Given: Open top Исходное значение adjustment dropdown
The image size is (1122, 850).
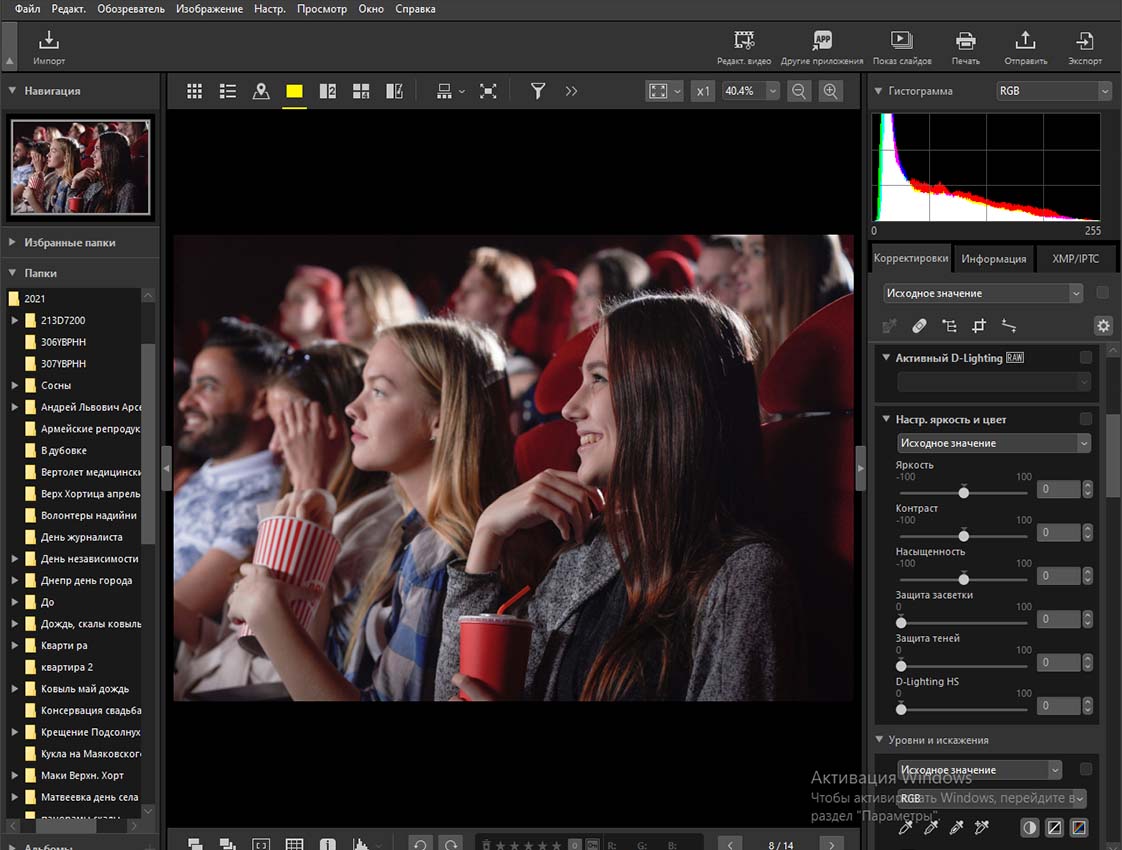Looking at the screenshot, I should (982, 293).
